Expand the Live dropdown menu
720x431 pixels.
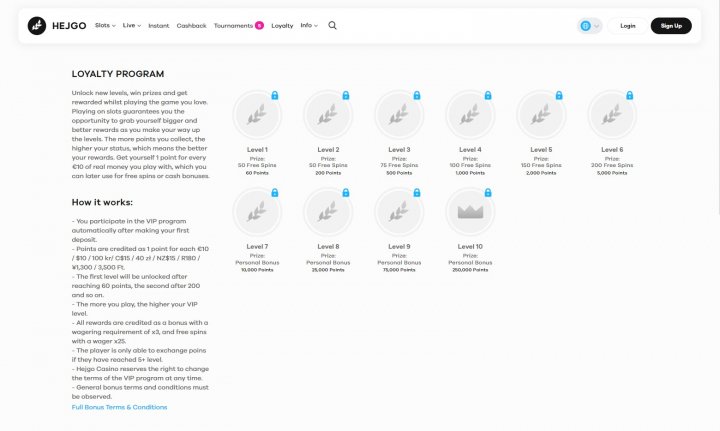pos(132,26)
